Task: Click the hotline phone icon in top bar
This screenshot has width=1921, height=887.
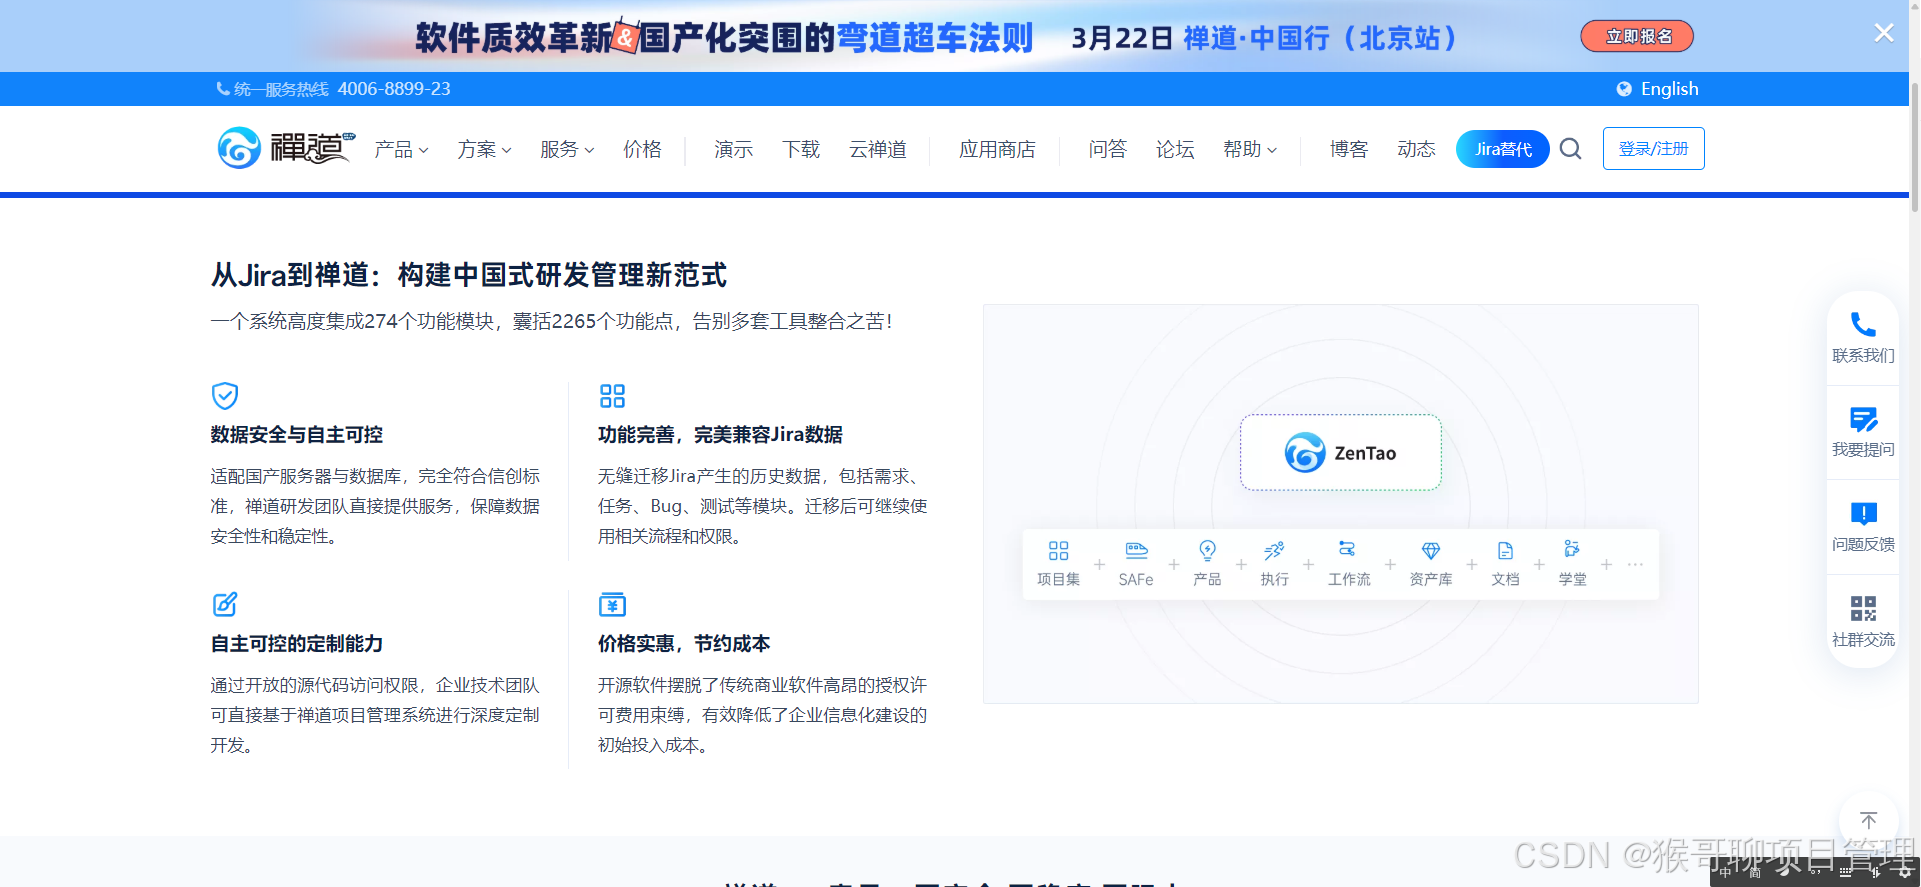Action: (223, 89)
